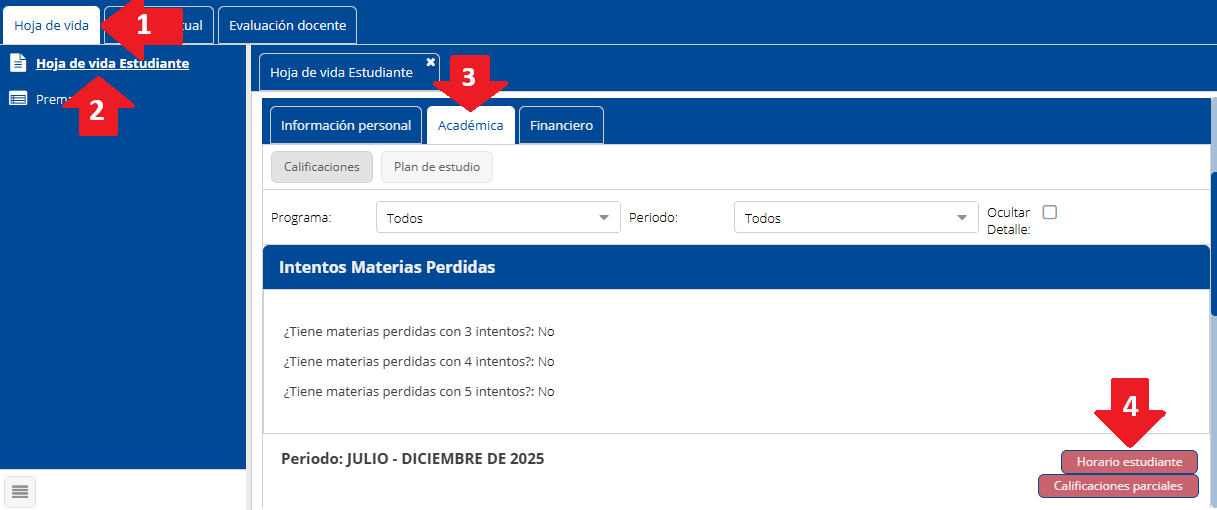
Task: Click Periodo: JULIO - DICIEMBRE DE 2025 heading
Action: [x=413, y=458]
